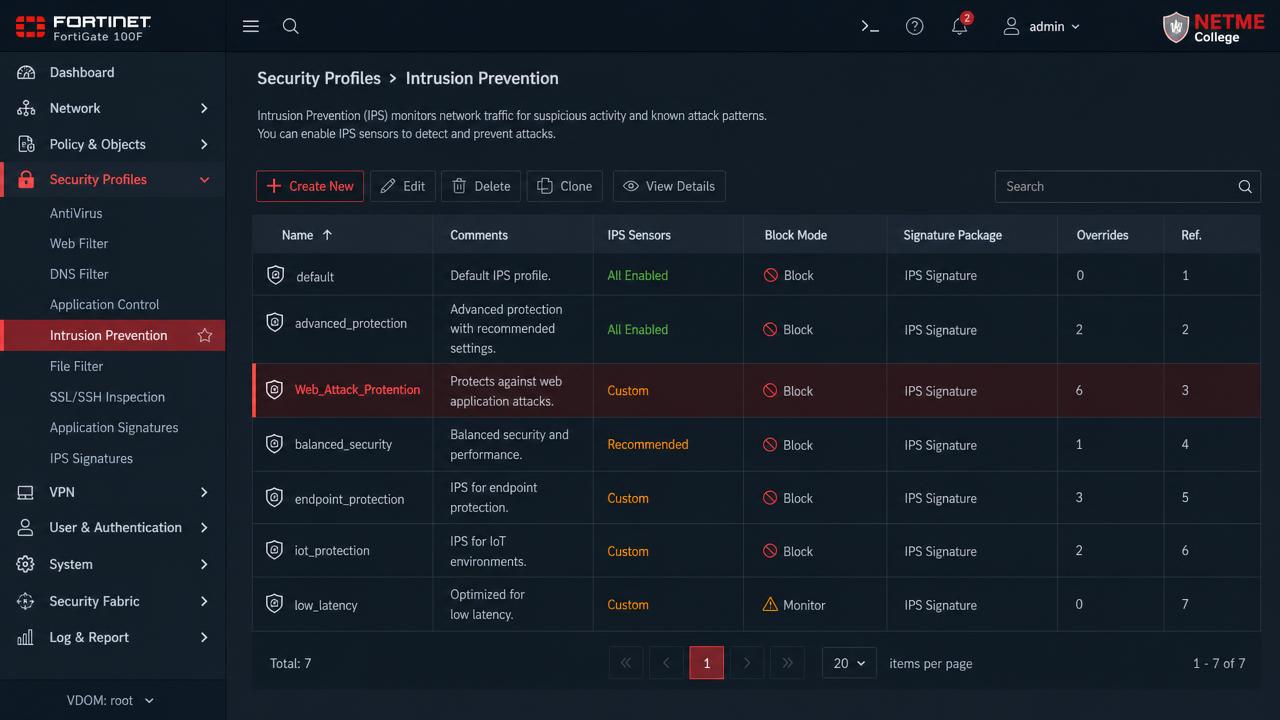The image size is (1280, 720).
Task: Click the Overrides column header
Action: pos(1102,235)
